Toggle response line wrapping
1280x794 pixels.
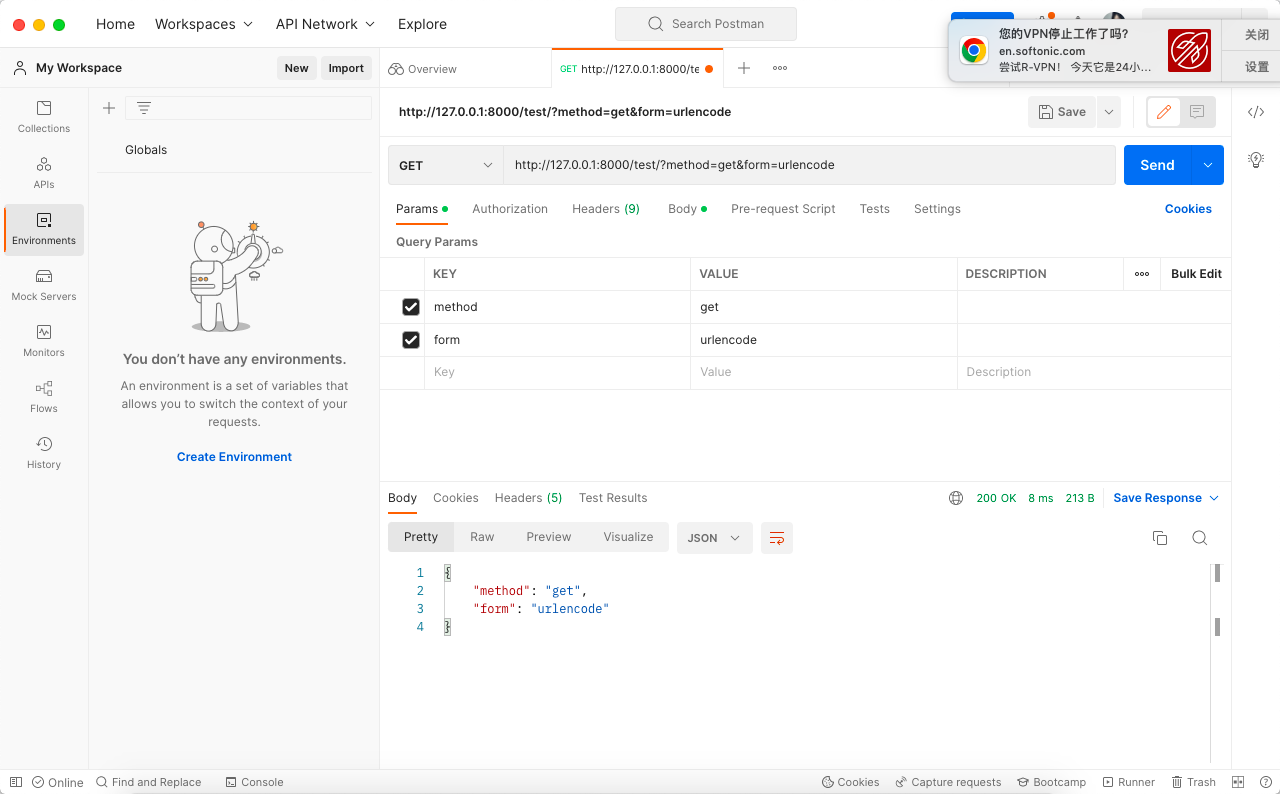(x=777, y=538)
